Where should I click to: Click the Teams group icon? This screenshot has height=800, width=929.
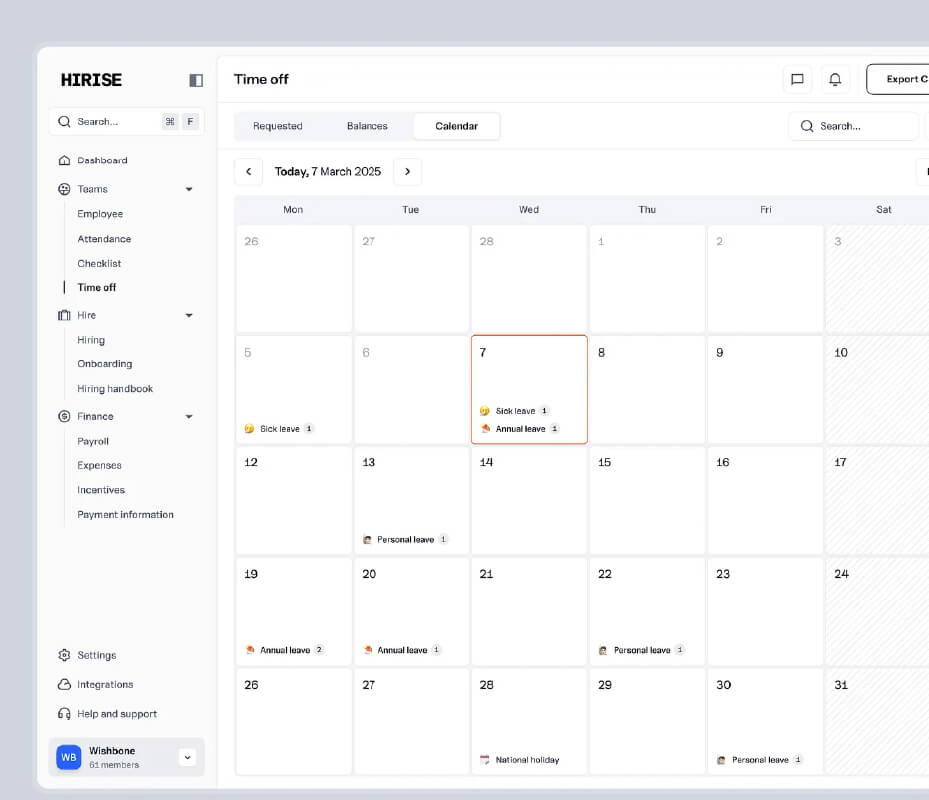point(64,189)
